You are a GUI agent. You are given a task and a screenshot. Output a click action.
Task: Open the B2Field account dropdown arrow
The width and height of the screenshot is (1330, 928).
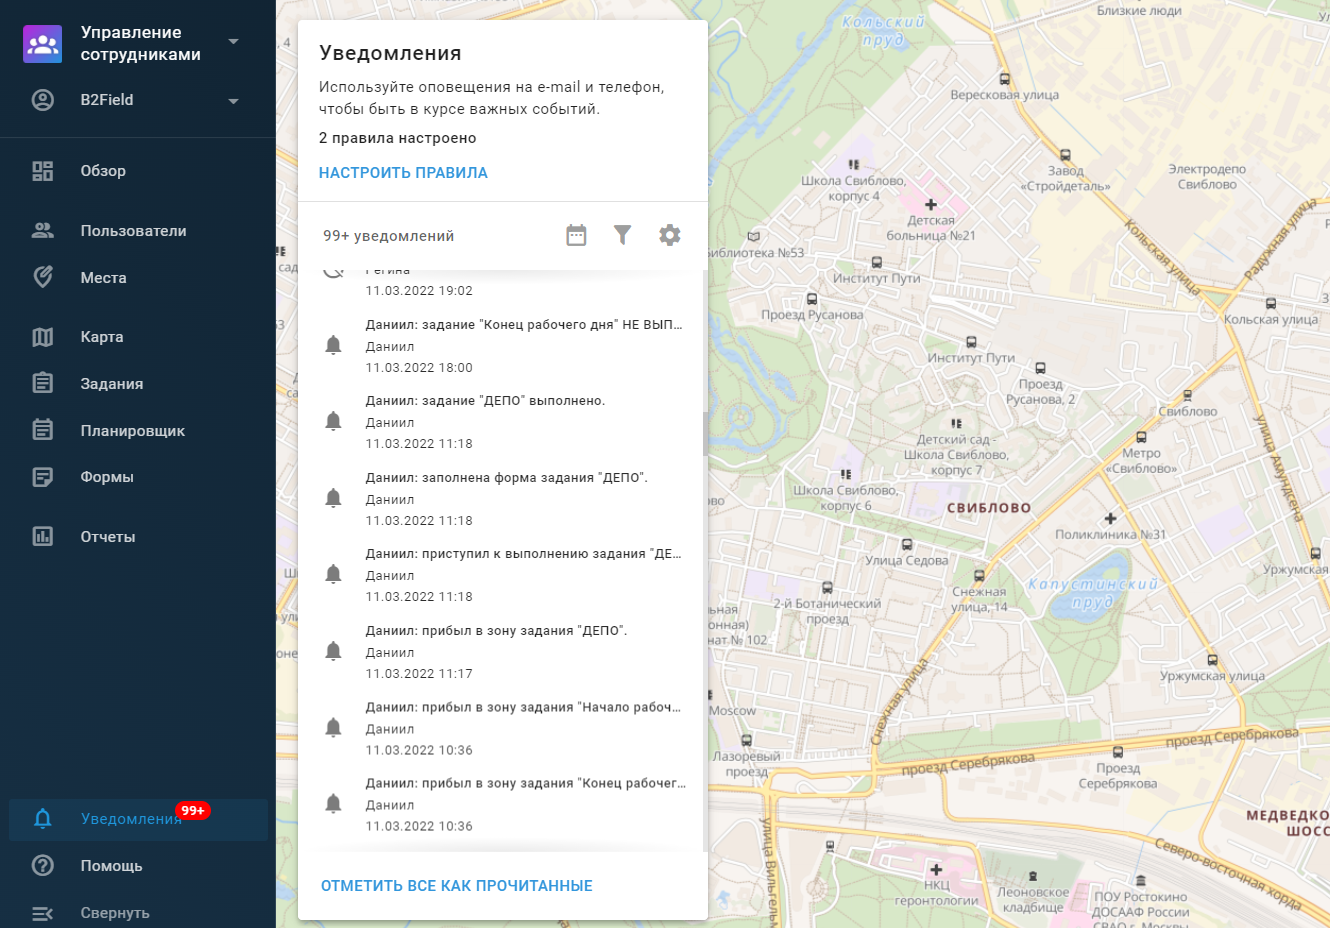tap(233, 101)
